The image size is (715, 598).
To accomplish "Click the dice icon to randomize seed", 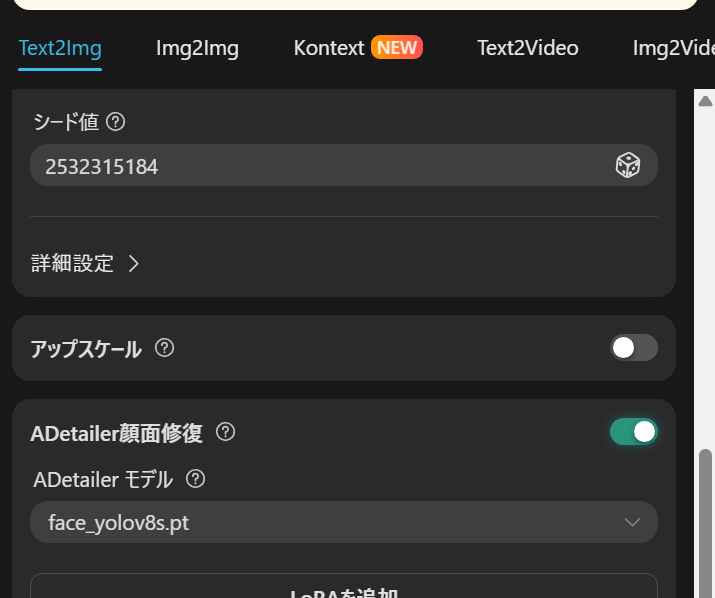I will tap(627, 166).
